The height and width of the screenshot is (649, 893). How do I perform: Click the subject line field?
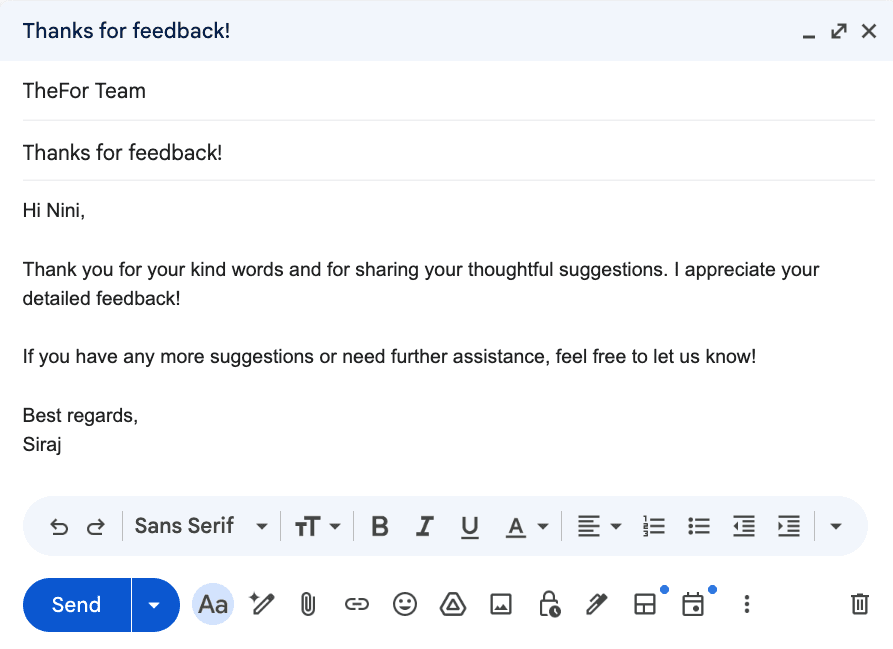448,153
